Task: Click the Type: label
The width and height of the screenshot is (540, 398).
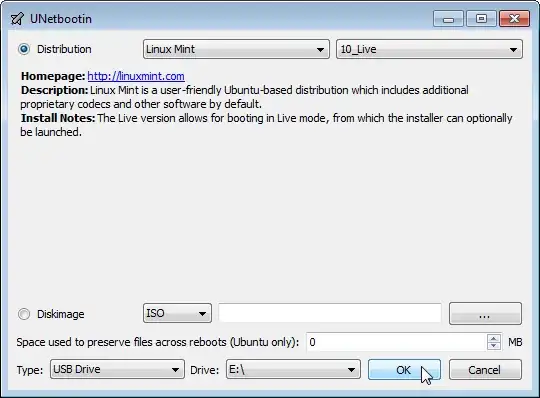Action: [x=30, y=370]
